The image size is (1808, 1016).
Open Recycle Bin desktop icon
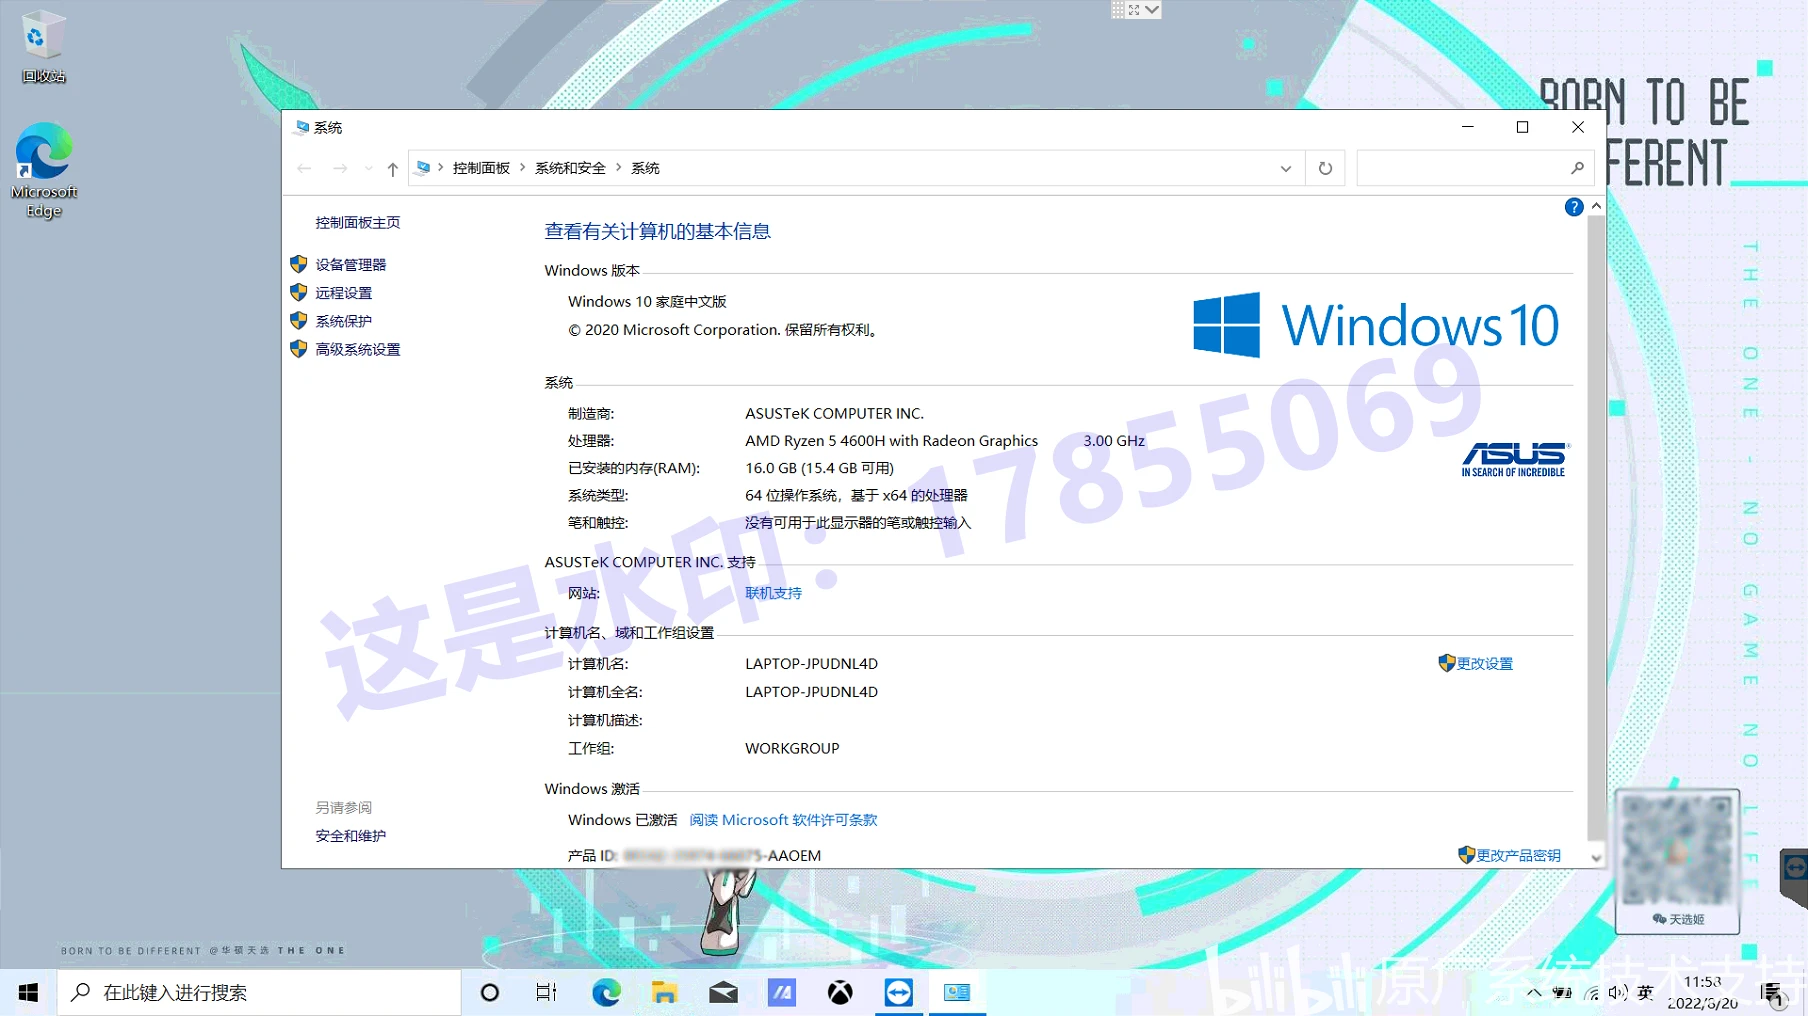pos(43,48)
